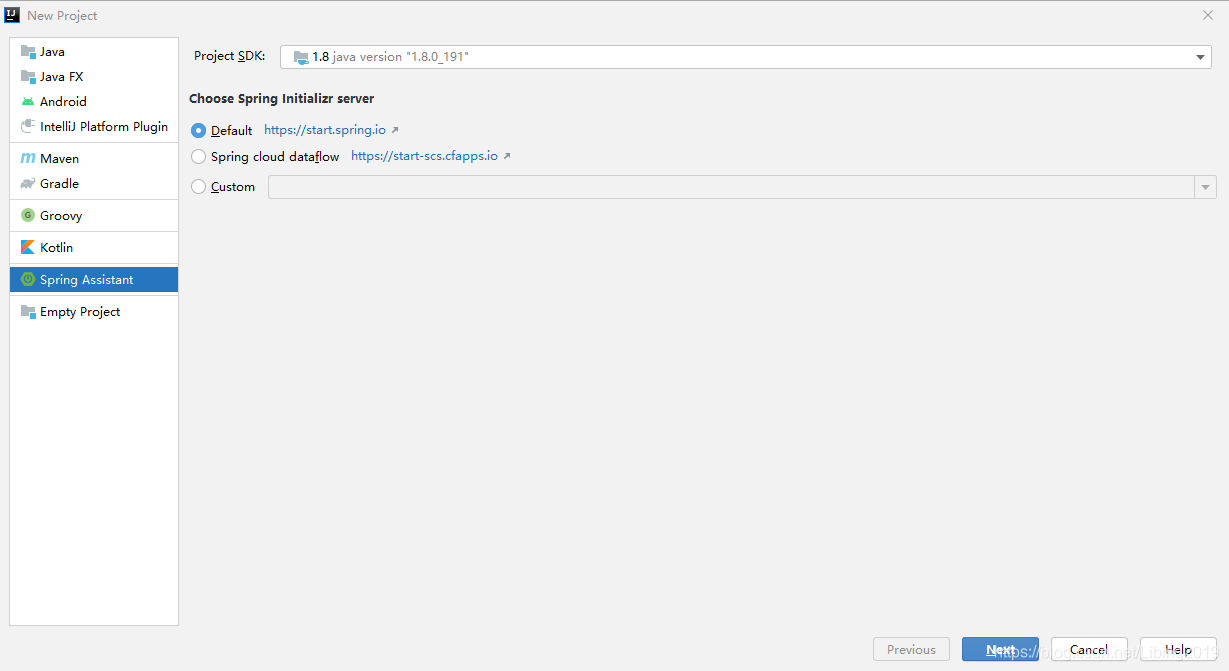Viewport: 1229px width, 671px height.
Task: Click the disabled Previous button
Action: pos(911,650)
